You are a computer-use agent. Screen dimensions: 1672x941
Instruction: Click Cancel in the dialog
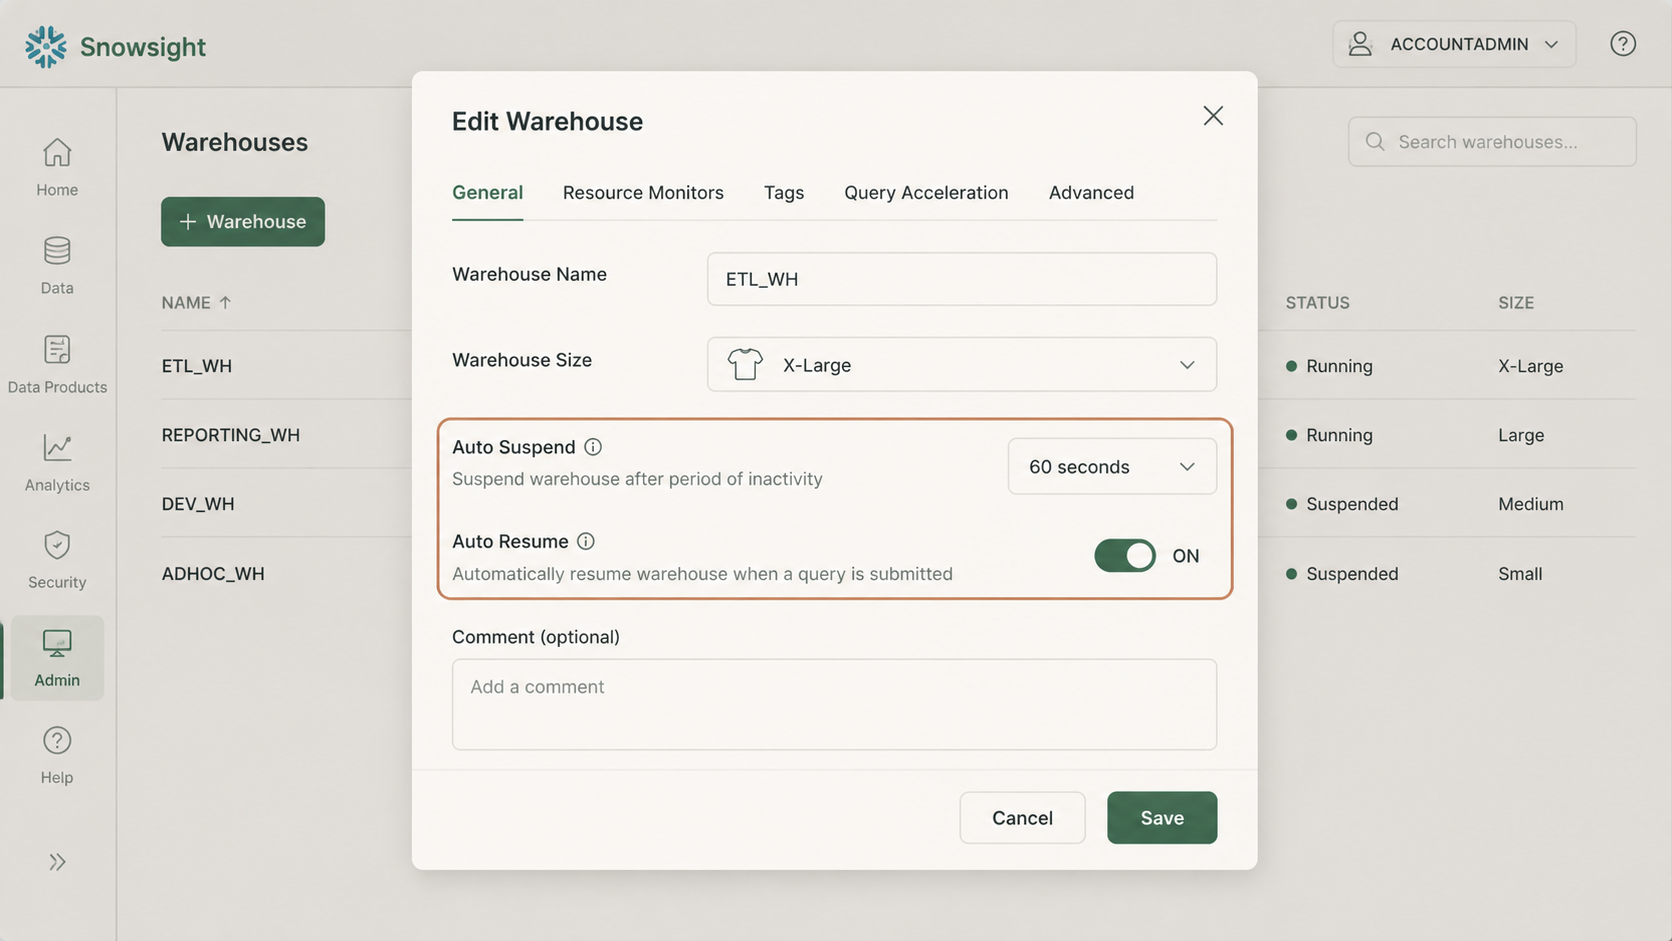(x=1021, y=818)
